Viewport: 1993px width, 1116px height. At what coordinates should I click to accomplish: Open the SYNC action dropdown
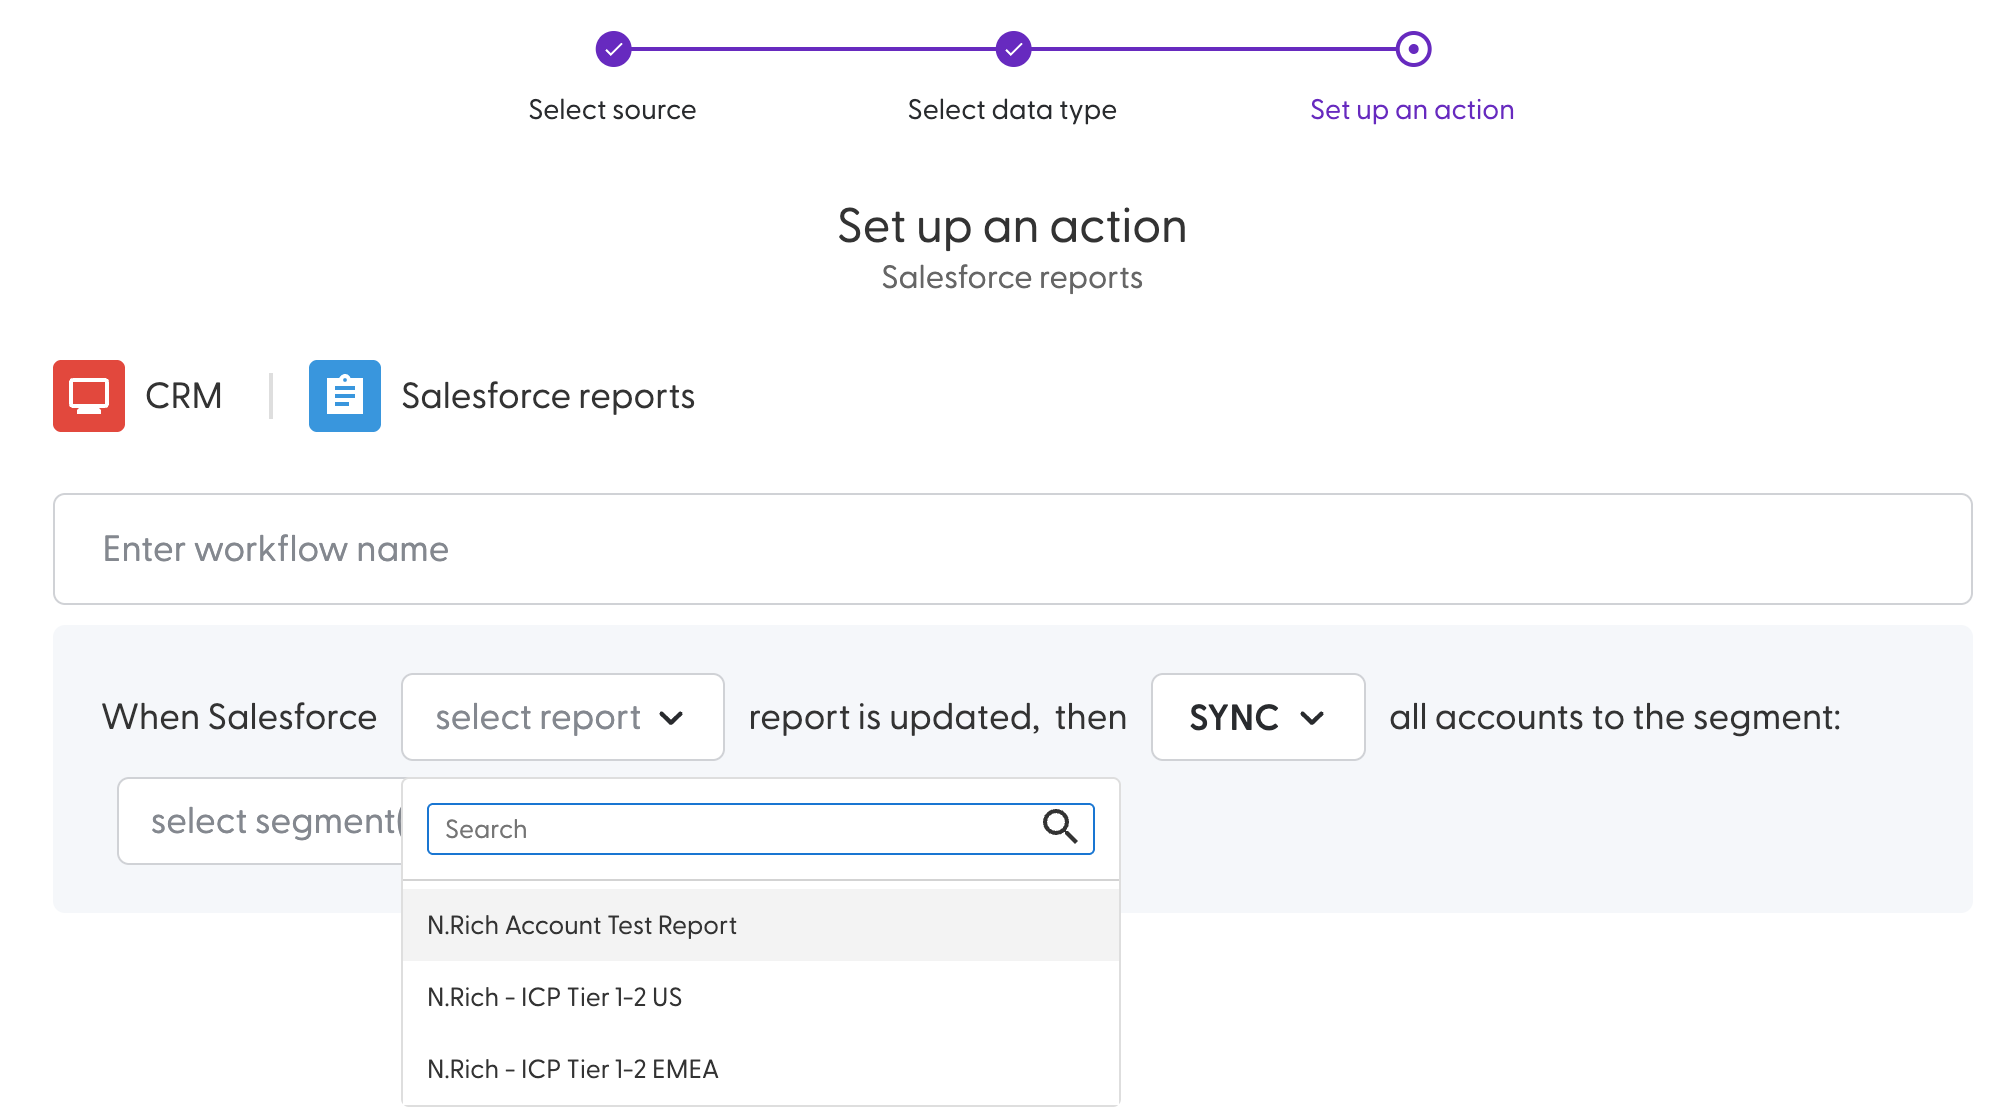(x=1258, y=717)
